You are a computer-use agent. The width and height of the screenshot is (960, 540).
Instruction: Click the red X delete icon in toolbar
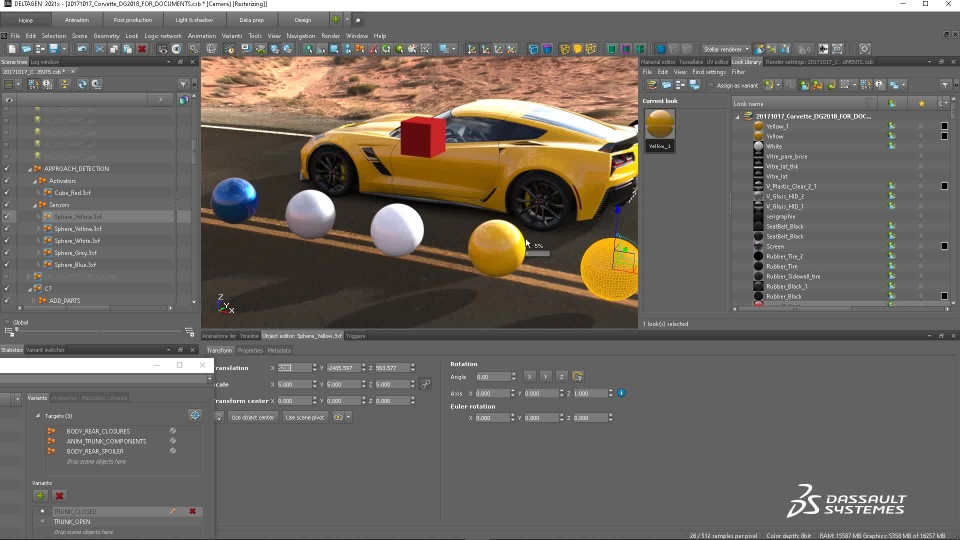pyautogui.click(x=142, y=49)
